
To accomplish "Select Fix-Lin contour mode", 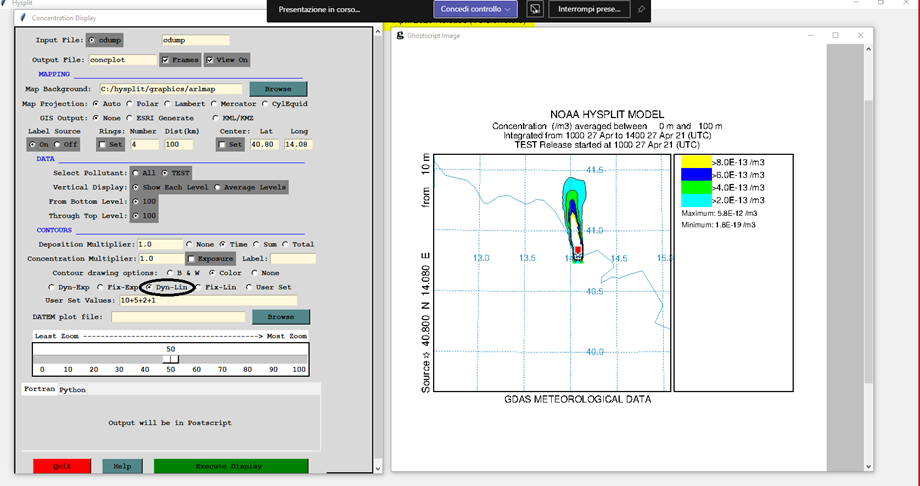I will click(x=198, y=288).
